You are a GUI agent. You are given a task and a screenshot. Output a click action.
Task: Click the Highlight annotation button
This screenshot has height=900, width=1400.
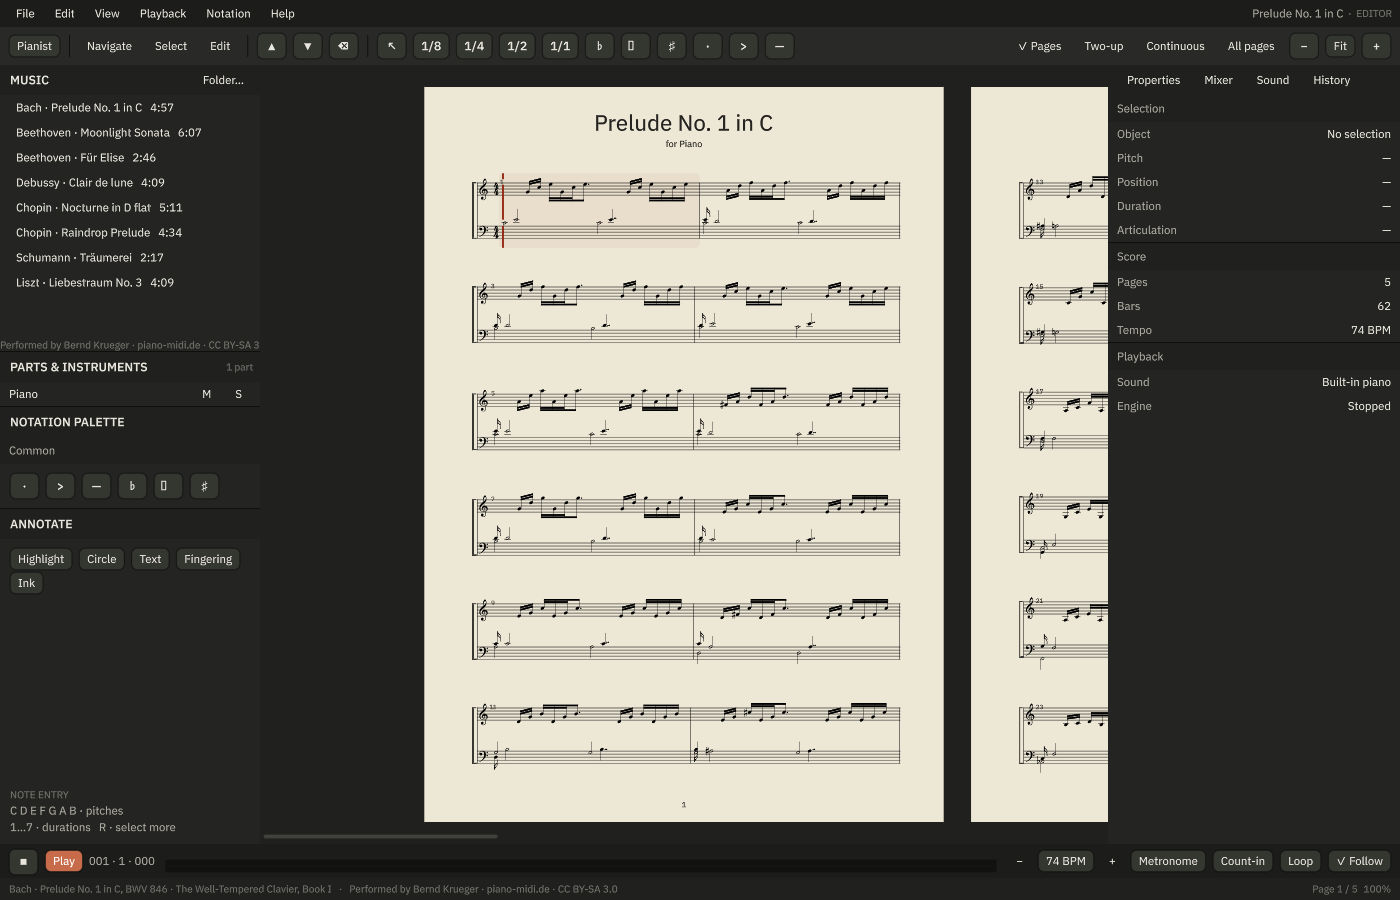(x=41, y=559)
